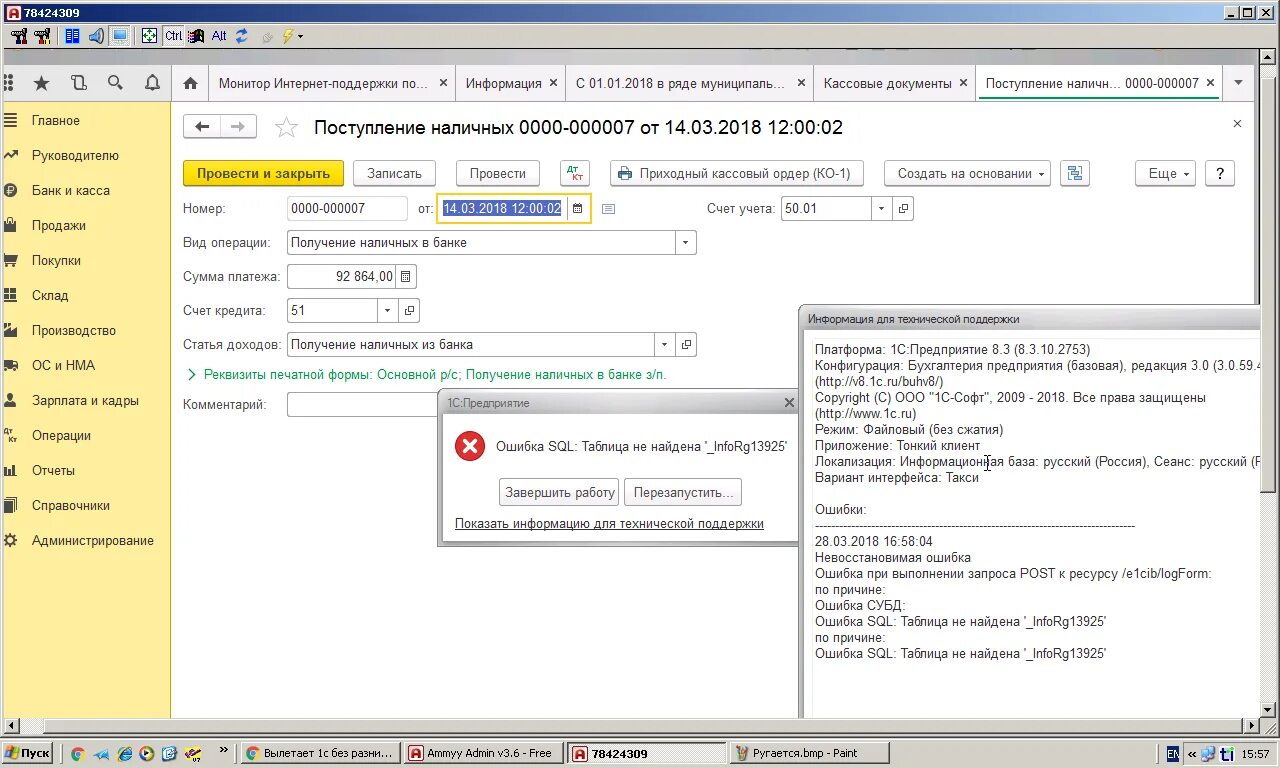The height and width of the screenshot is (768, 1280).
Task: Expand Счет учета dropdown
Action: tap(881, 208)
